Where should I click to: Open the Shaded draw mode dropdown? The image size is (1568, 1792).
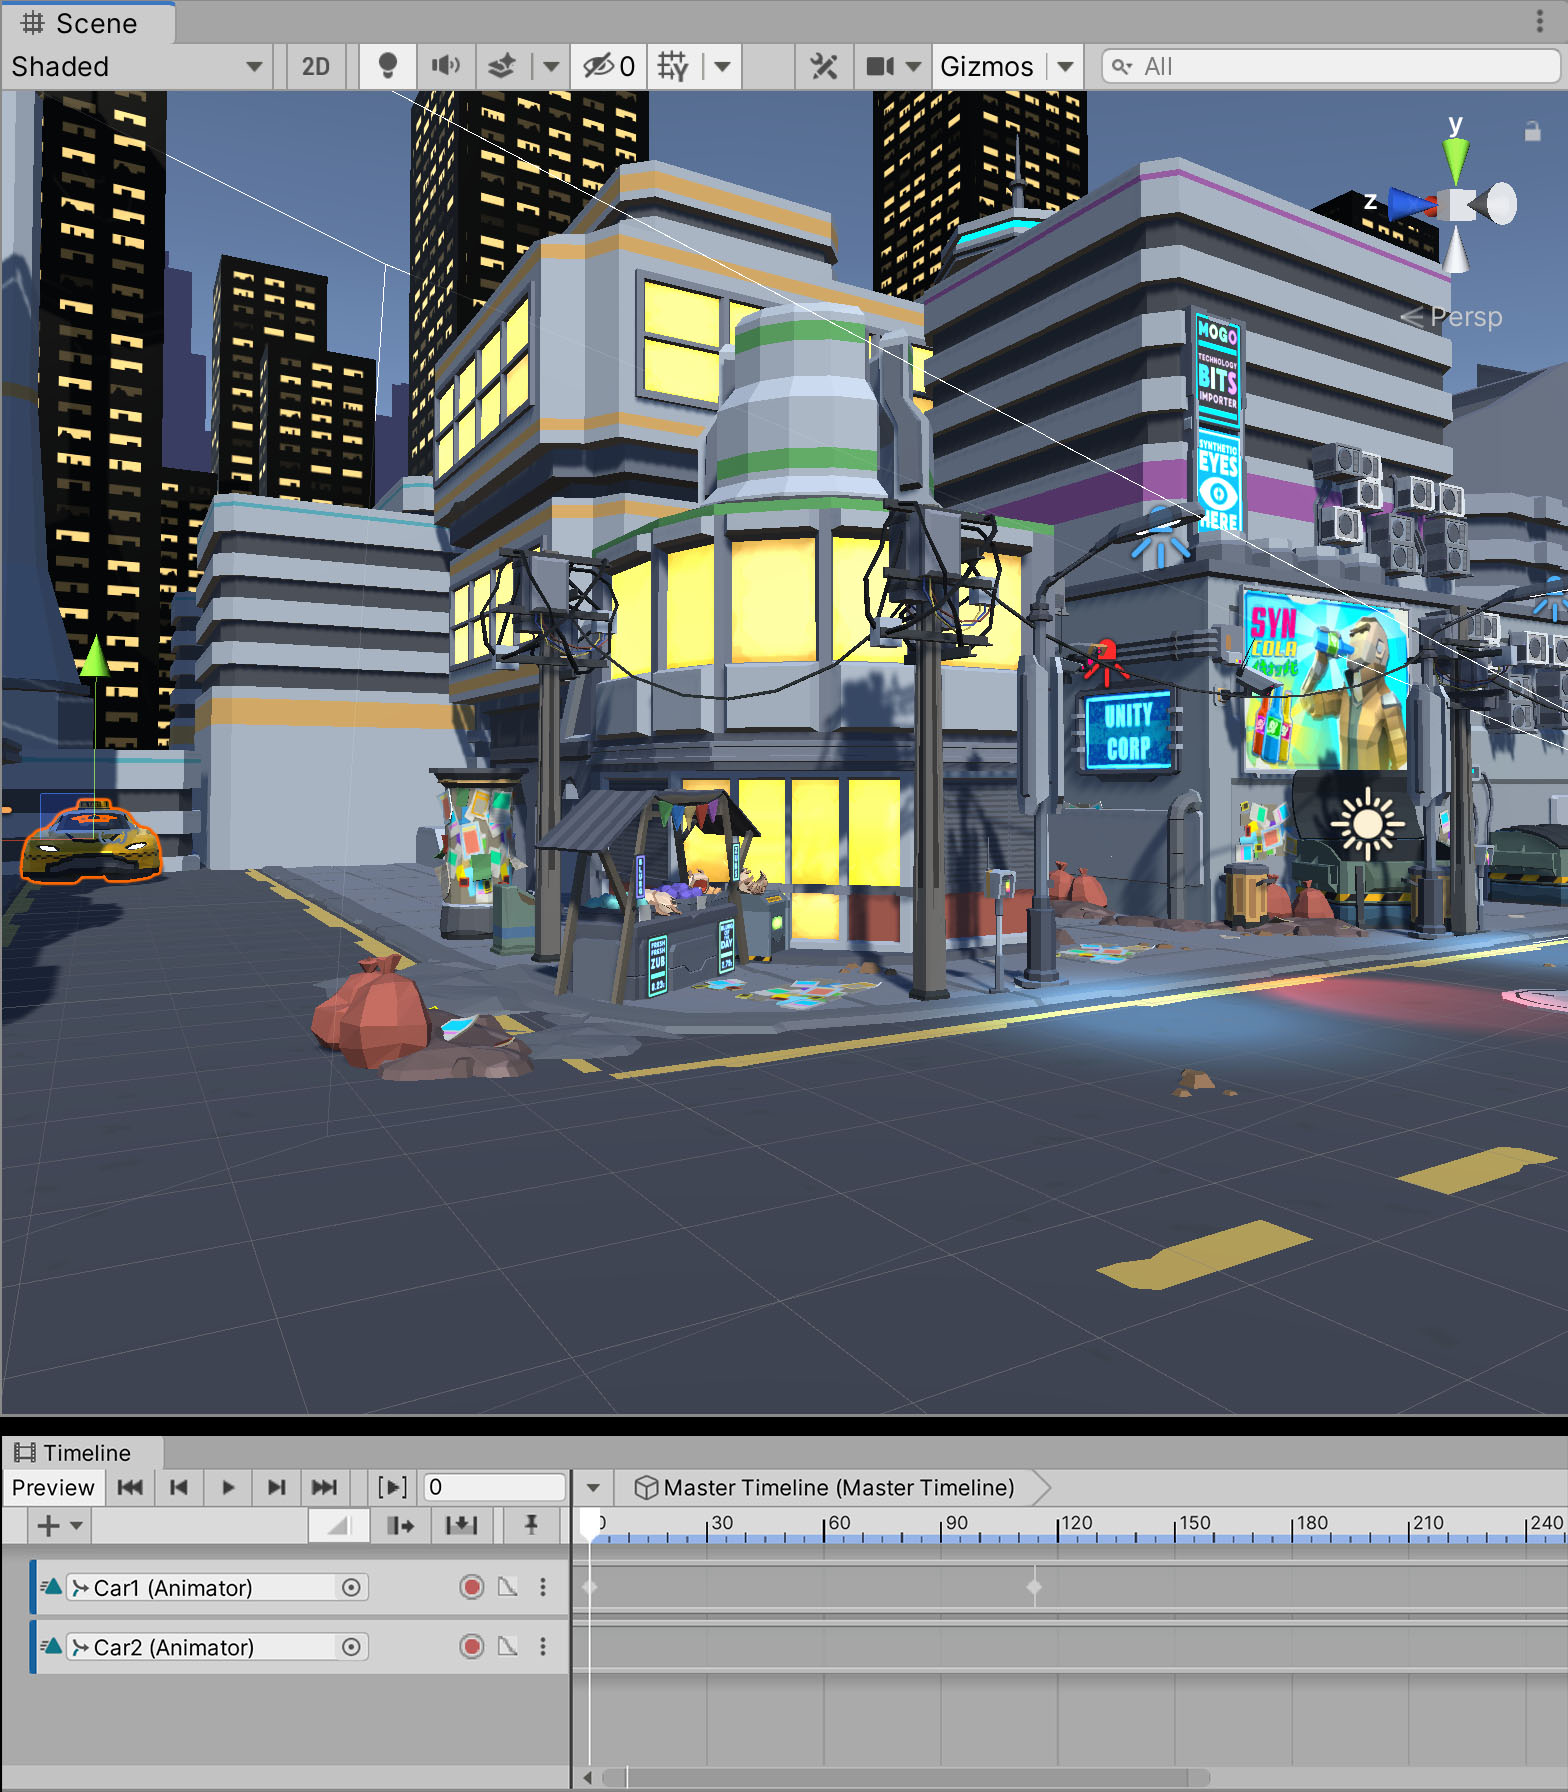pos(136,66)
